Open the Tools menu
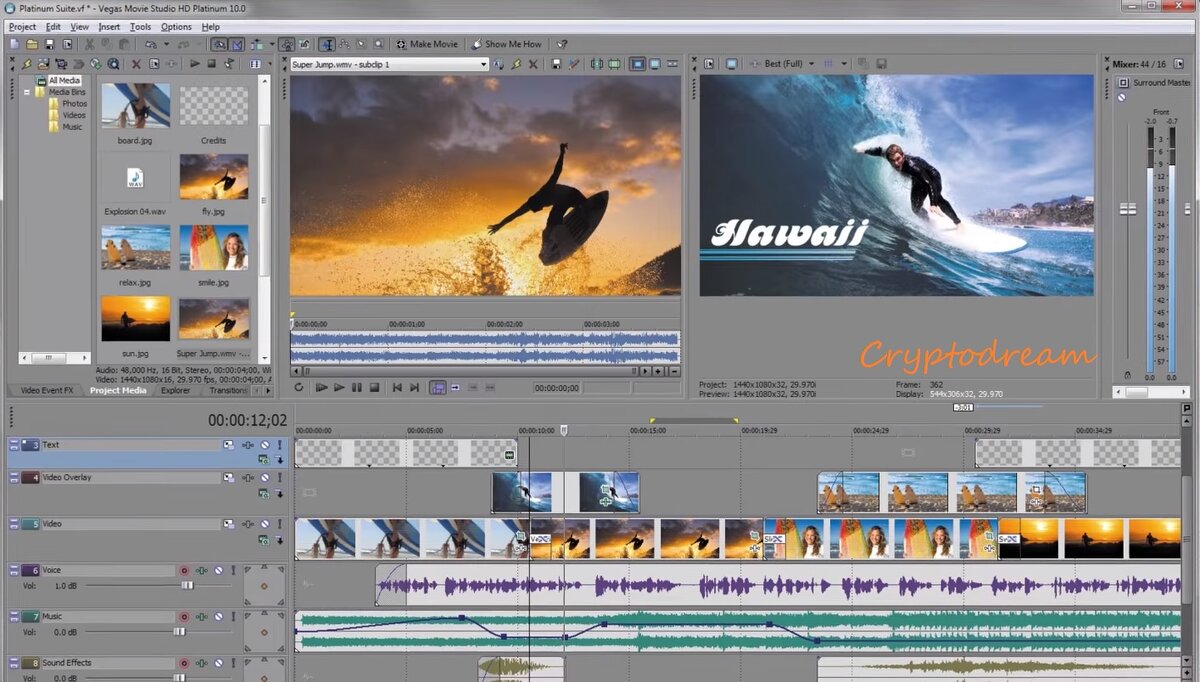The width and height of the screenshot is (1200, 682). tap(141, 27)
